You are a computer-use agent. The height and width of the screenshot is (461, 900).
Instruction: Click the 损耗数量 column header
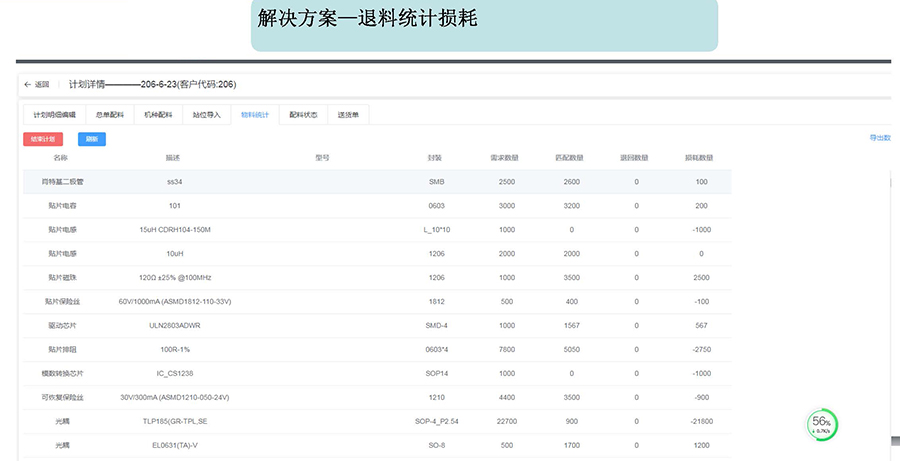click(698, 158)
